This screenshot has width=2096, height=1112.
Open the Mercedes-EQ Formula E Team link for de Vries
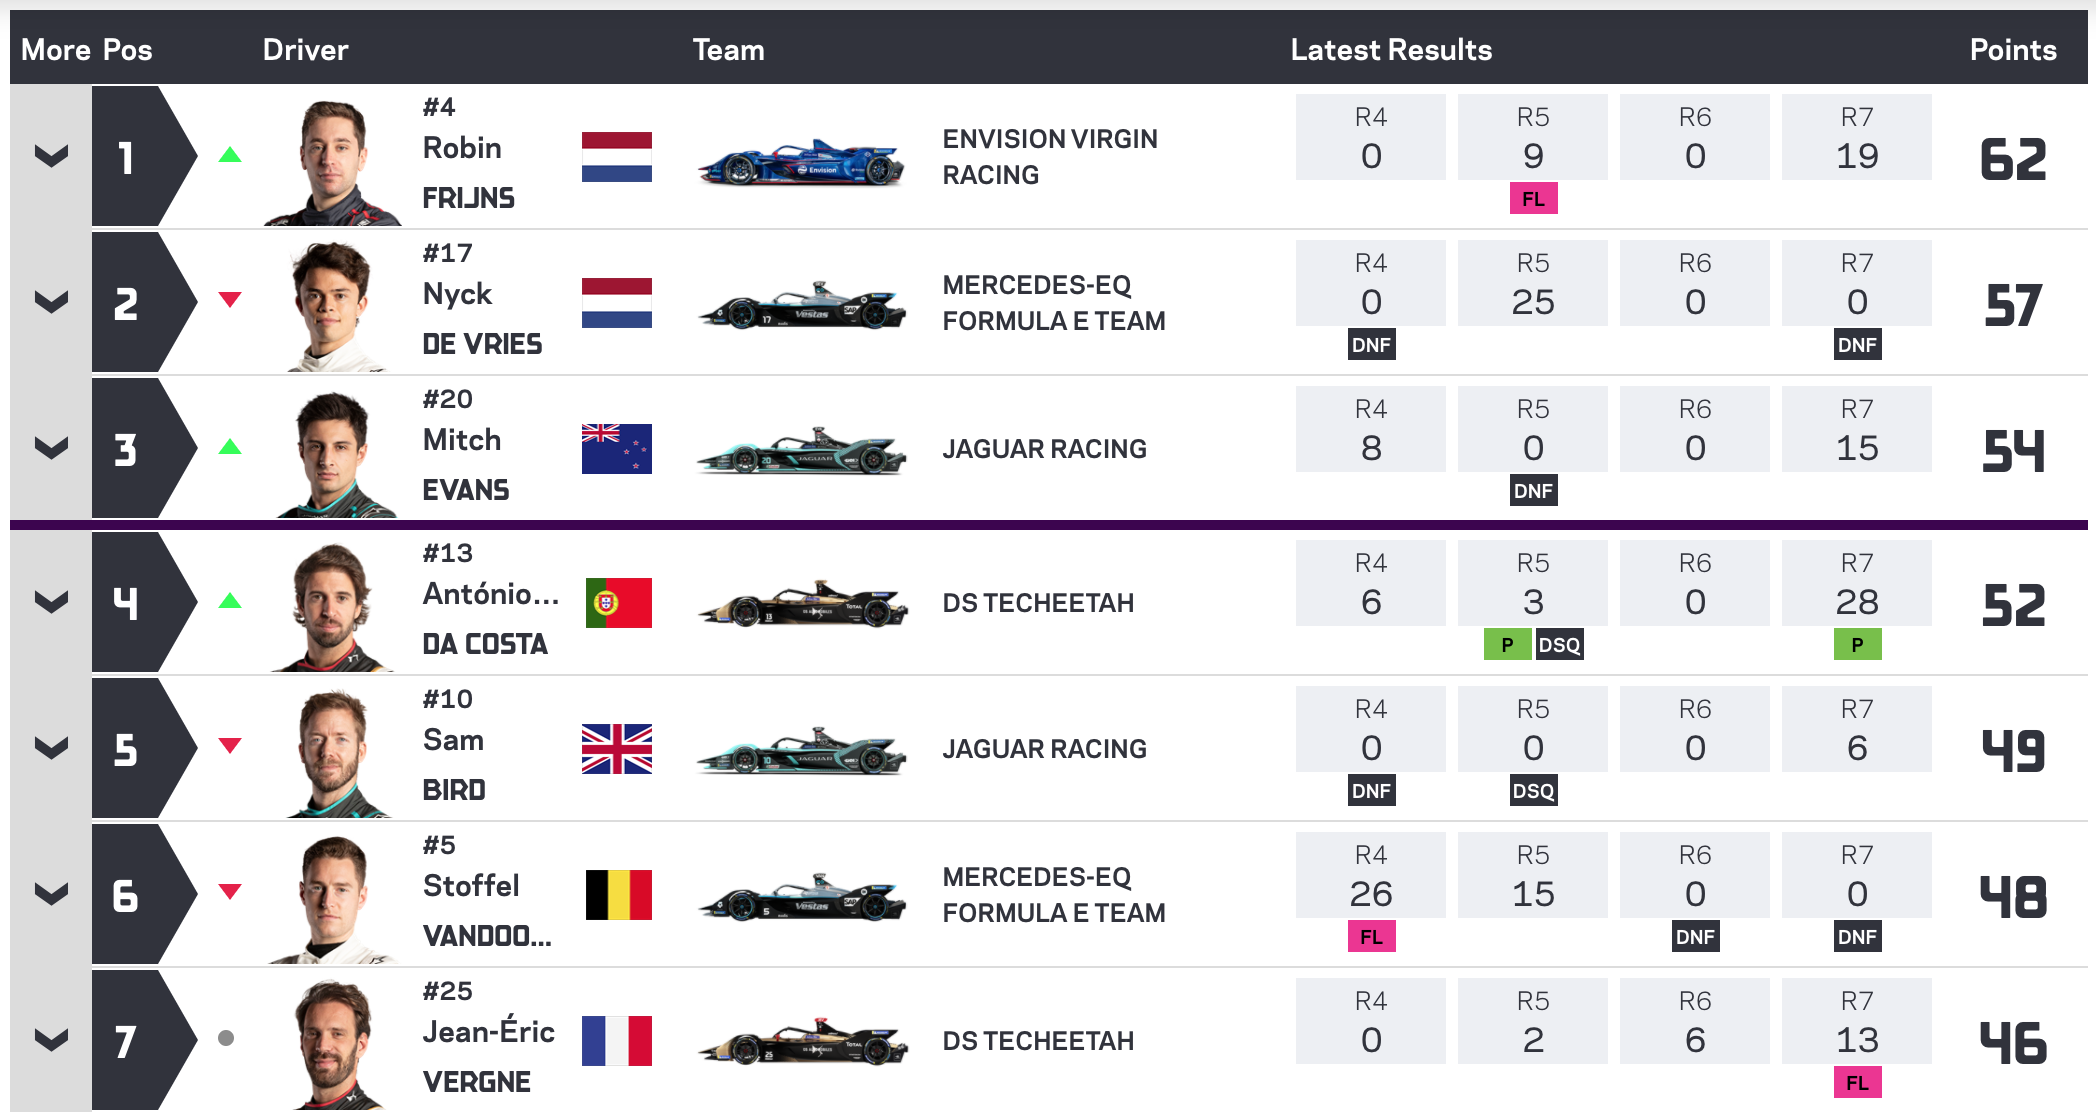(1054, 303)
